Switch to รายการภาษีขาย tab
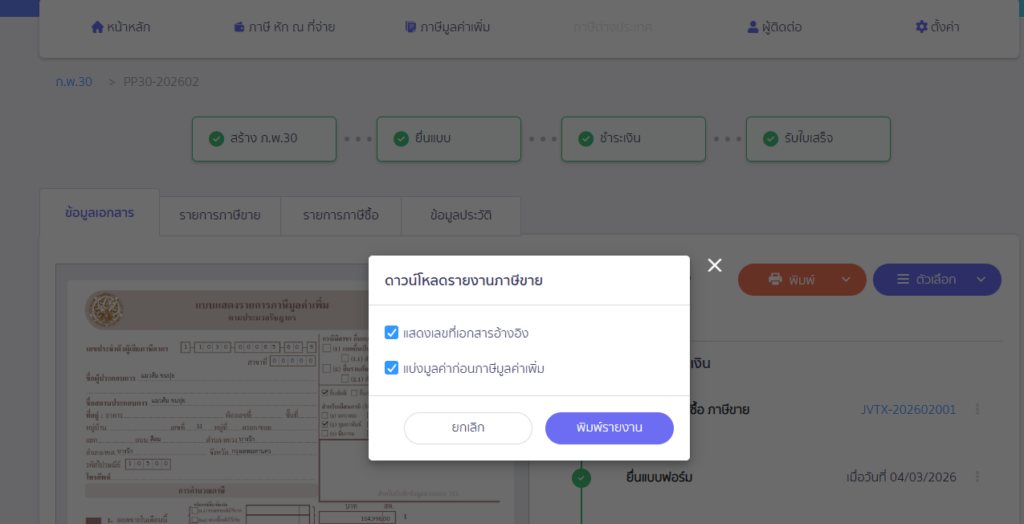The image size is (1024, 524). [x=220, y=215]
